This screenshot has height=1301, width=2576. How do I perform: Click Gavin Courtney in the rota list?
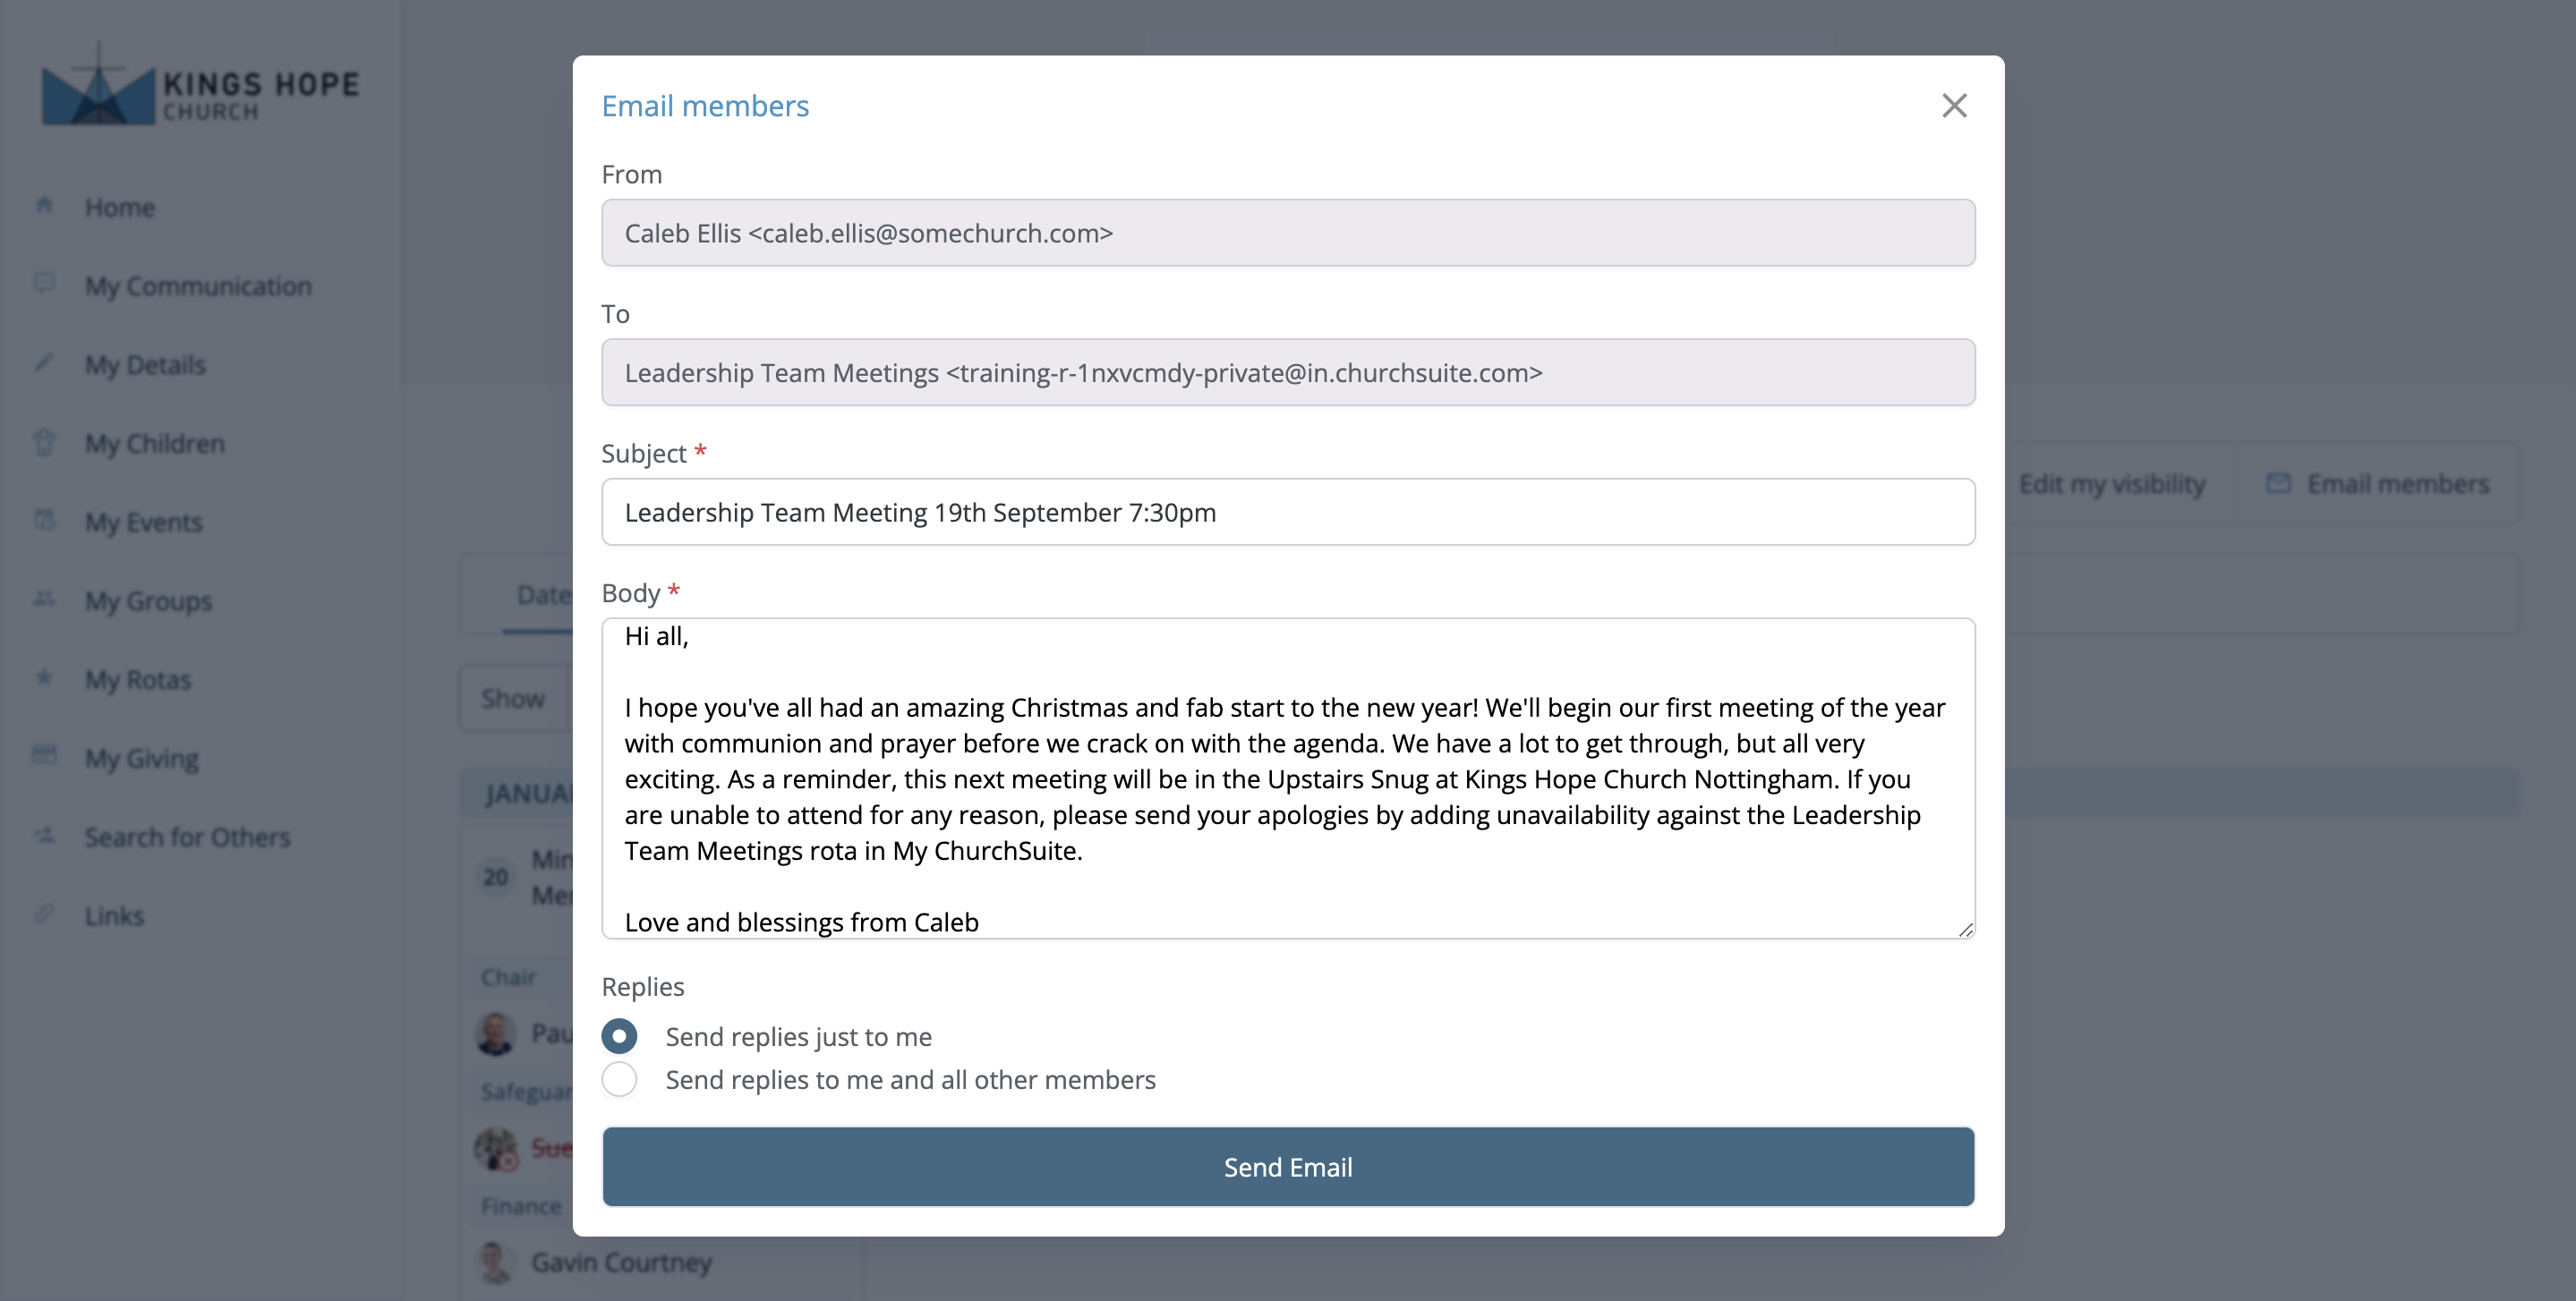[621, 1262]
